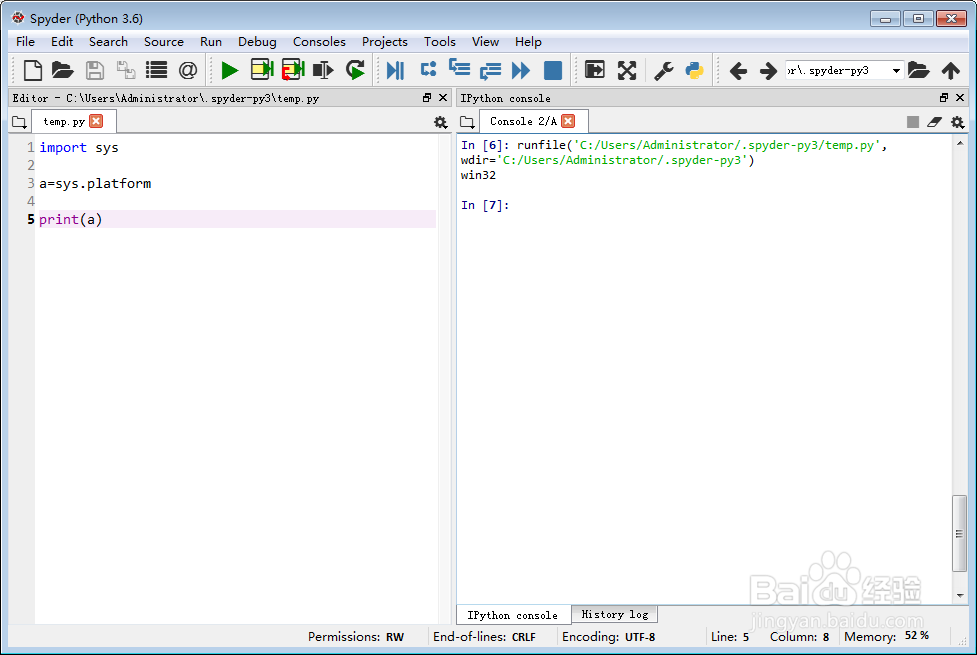Open the Edit menu
977x655 pixels.
(x=62, y=42)
